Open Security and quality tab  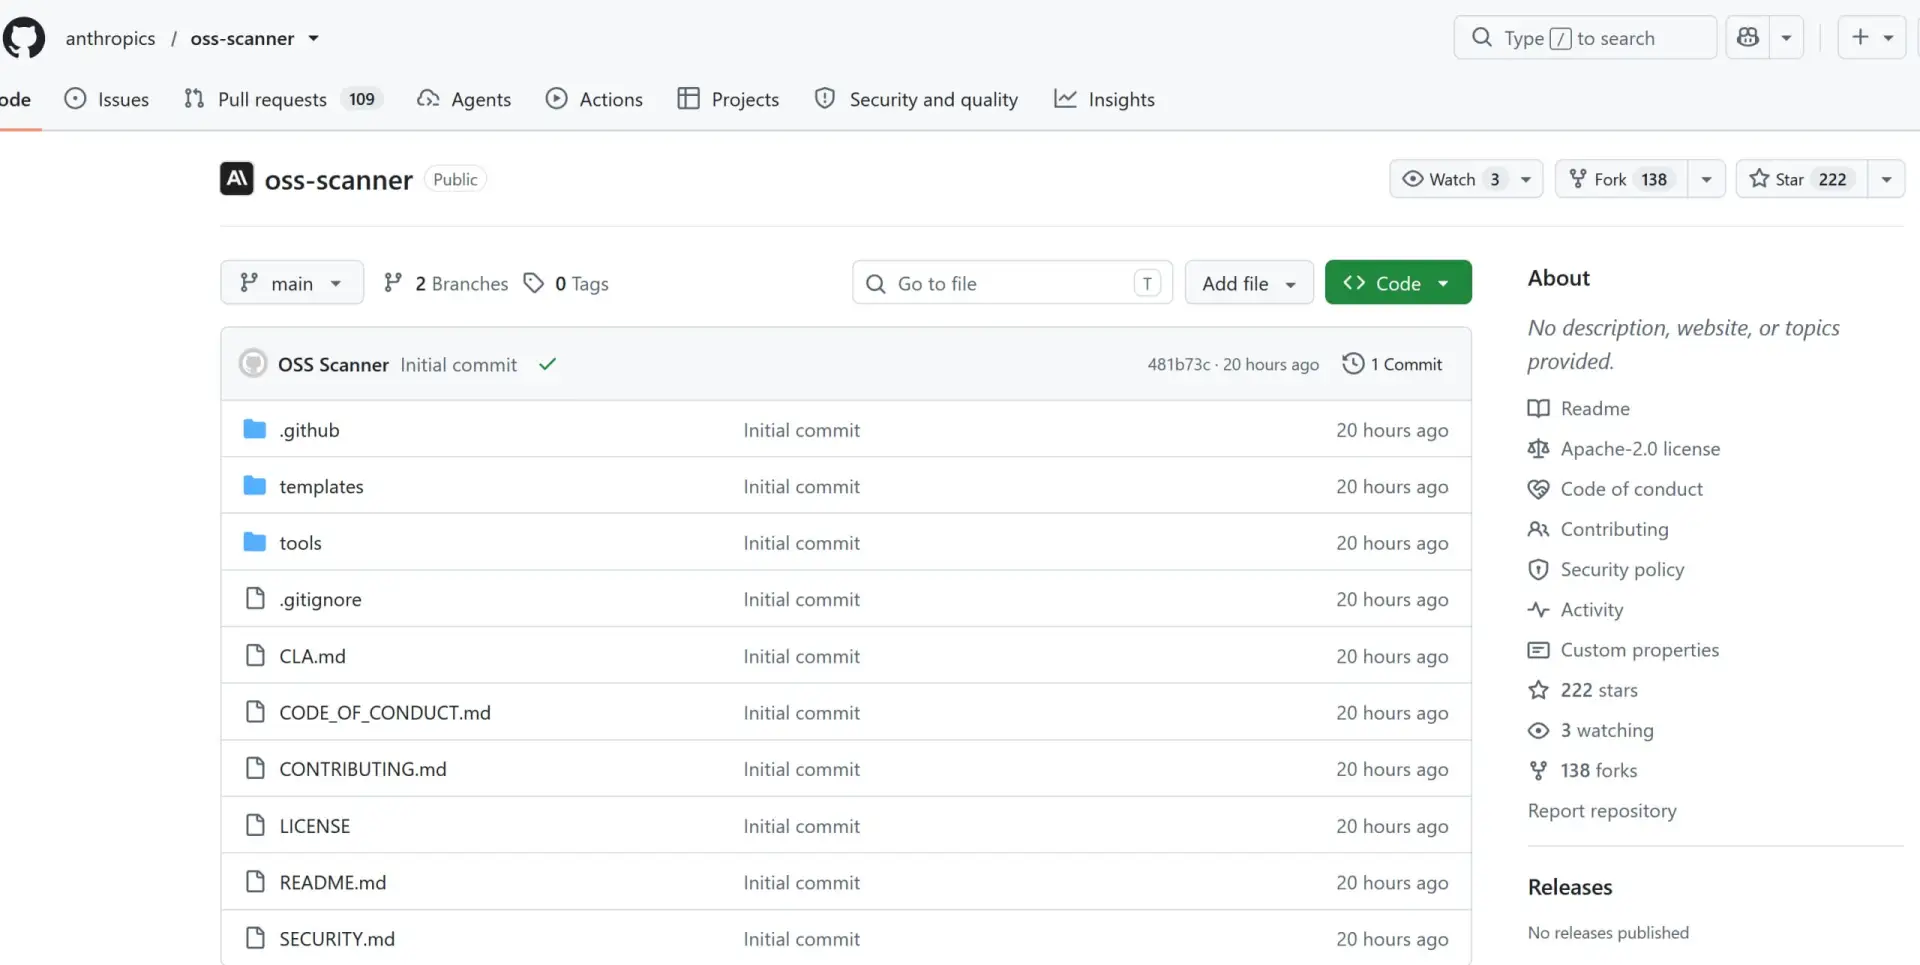916,99
